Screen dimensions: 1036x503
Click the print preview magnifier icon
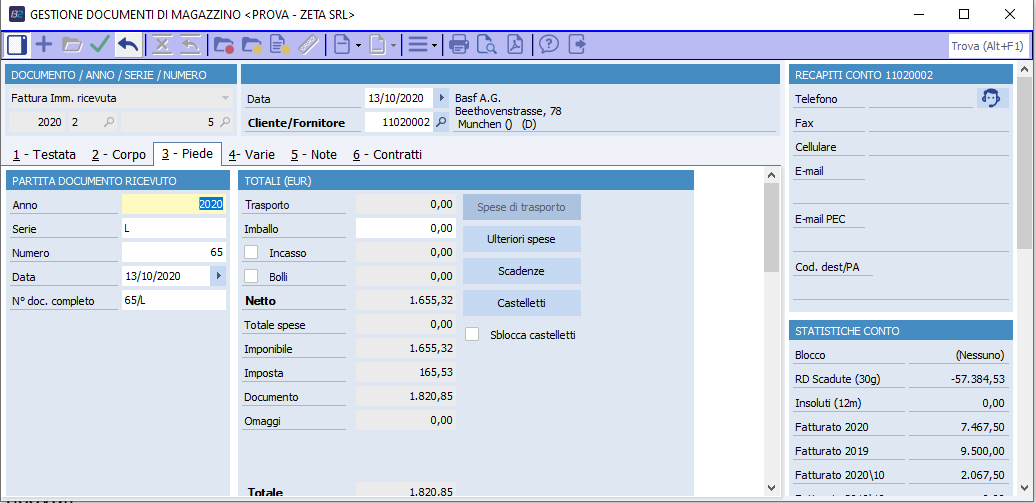tap(487, 45)
